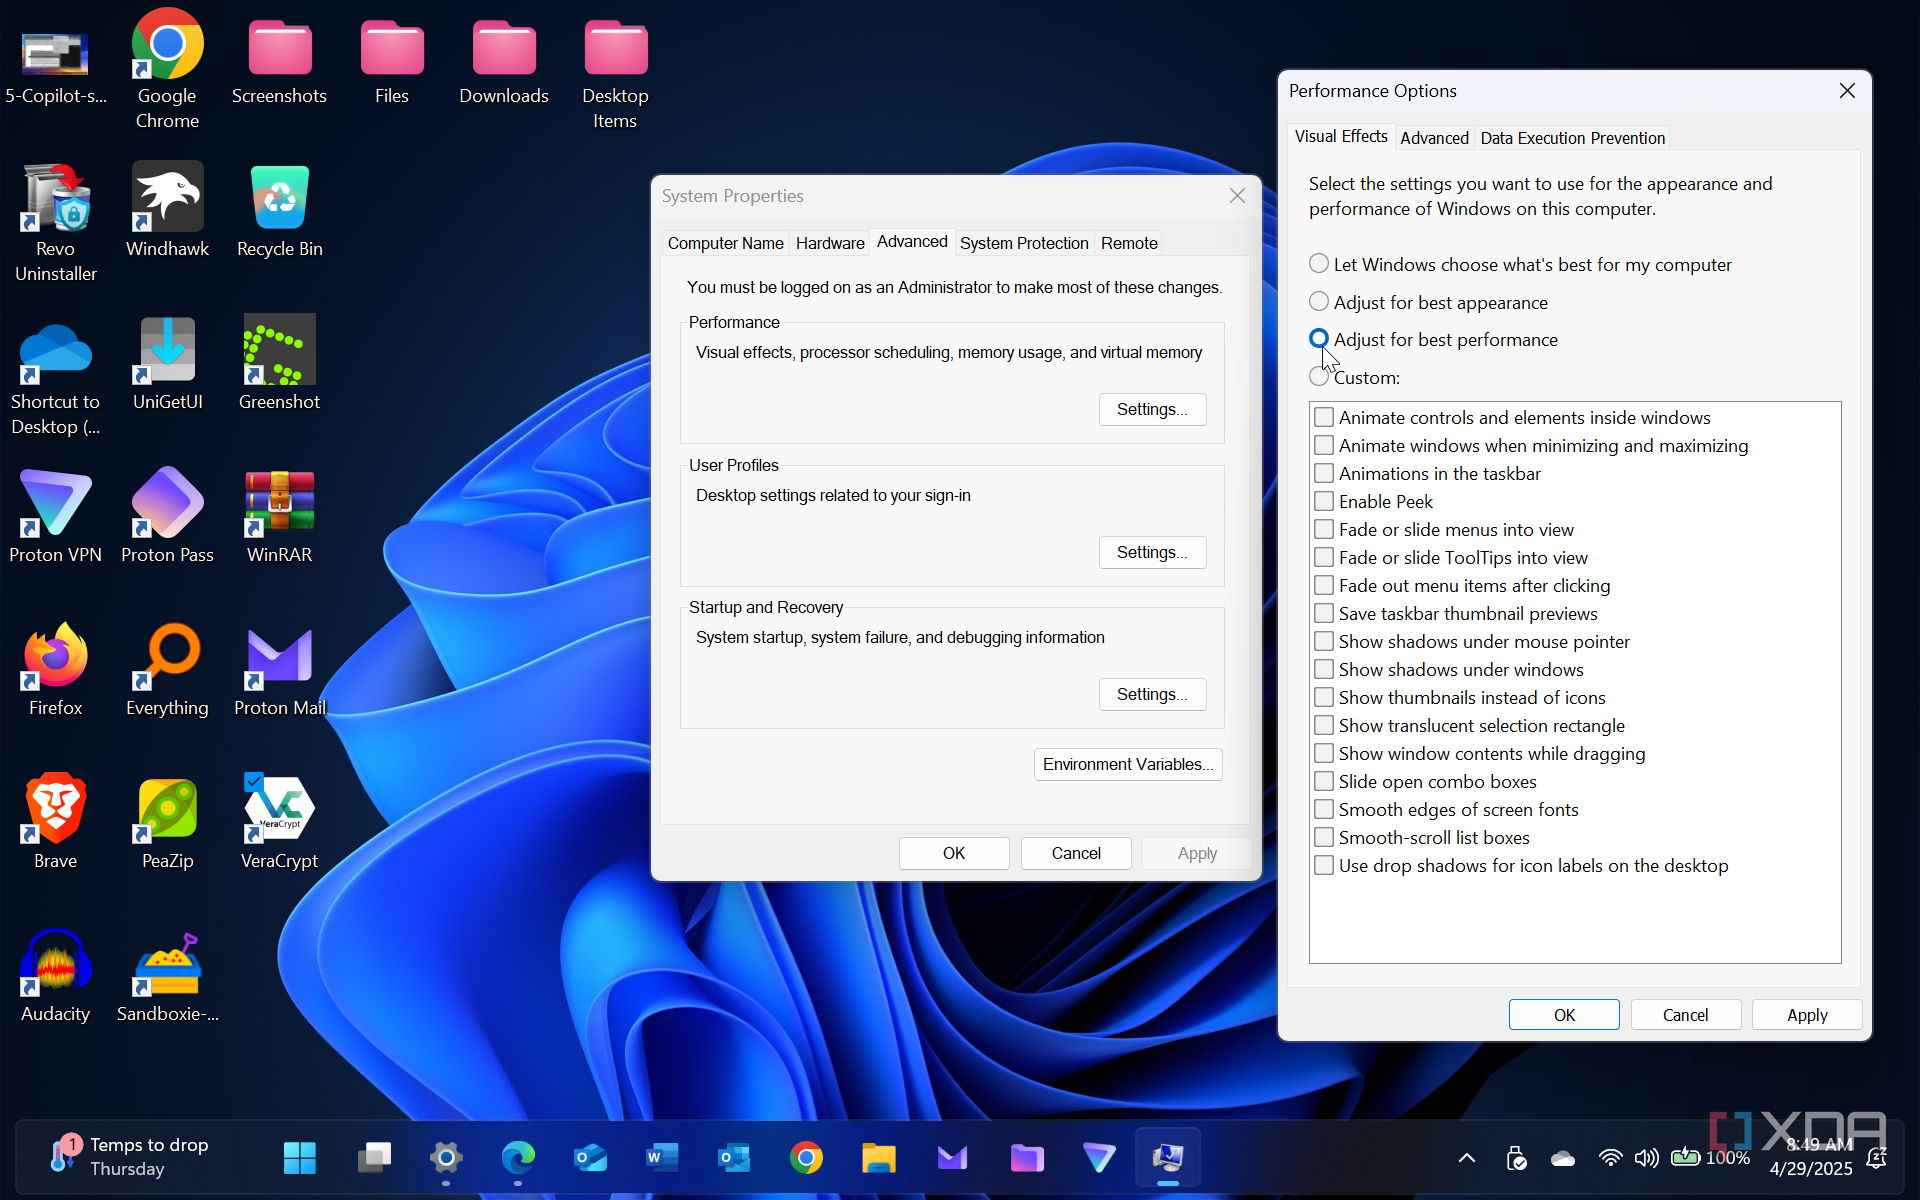
Task: Select the Recycle Bin icon
Action: [280, 210]
